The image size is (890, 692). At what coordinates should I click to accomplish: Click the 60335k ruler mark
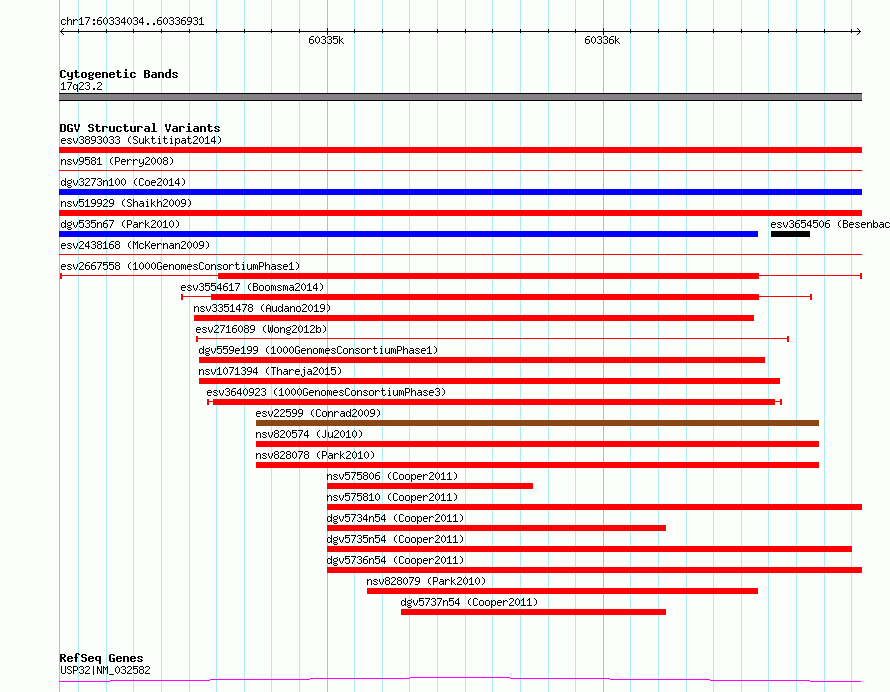point(326,40)
